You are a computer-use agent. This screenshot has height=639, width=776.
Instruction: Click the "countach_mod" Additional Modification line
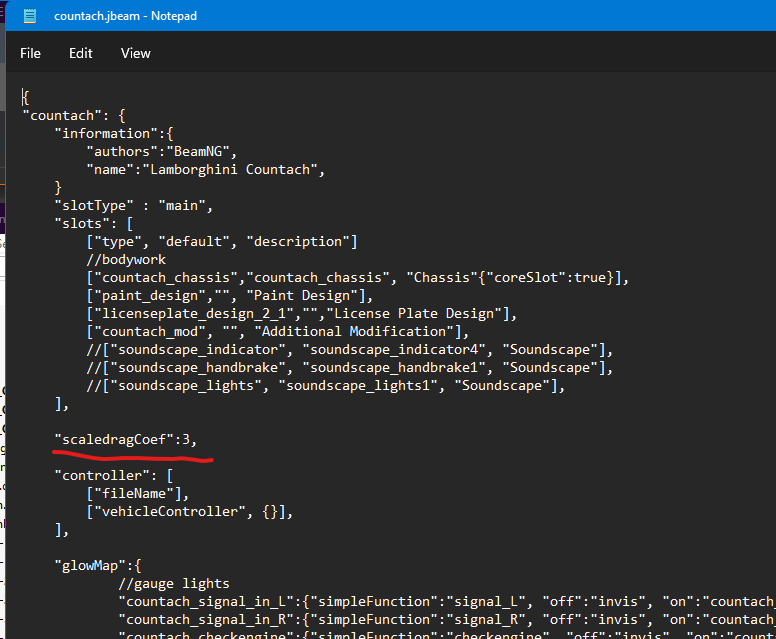click(278, 332)
